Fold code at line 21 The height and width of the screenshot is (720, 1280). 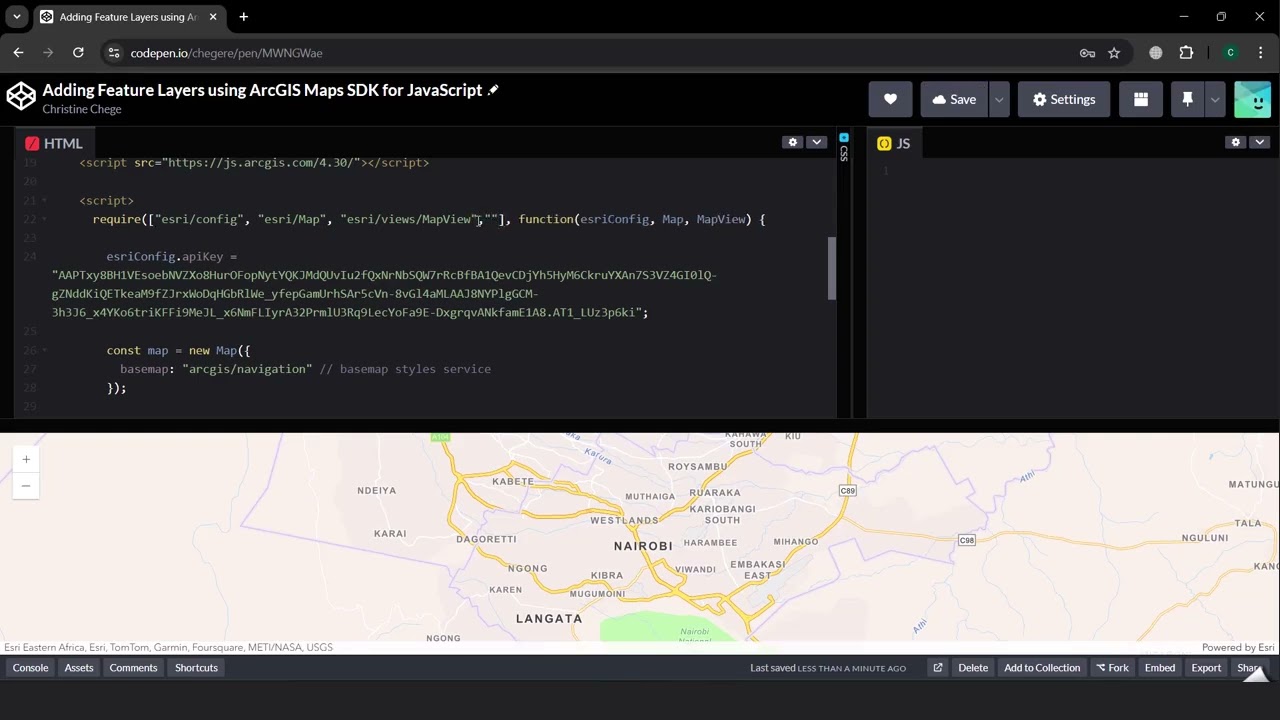(x=44, y=200)
